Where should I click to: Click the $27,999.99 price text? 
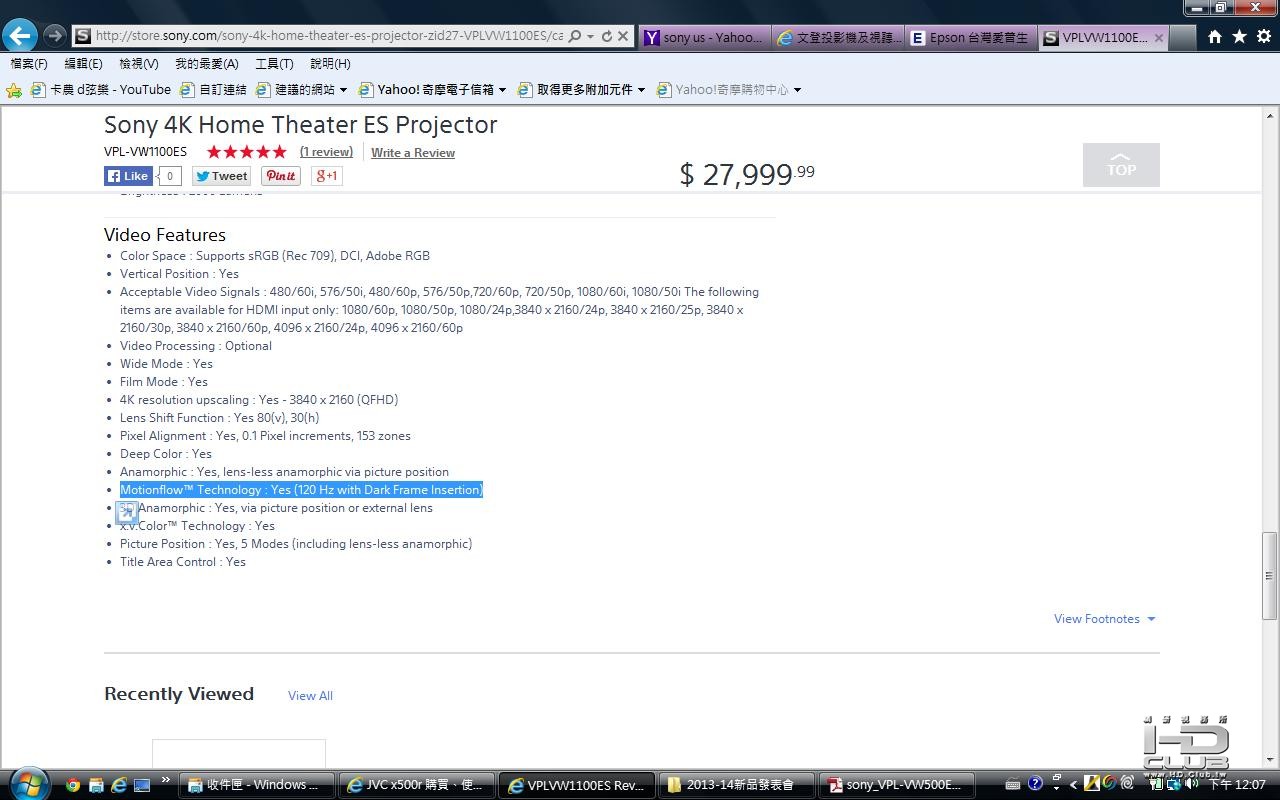[x=747, y=174]
